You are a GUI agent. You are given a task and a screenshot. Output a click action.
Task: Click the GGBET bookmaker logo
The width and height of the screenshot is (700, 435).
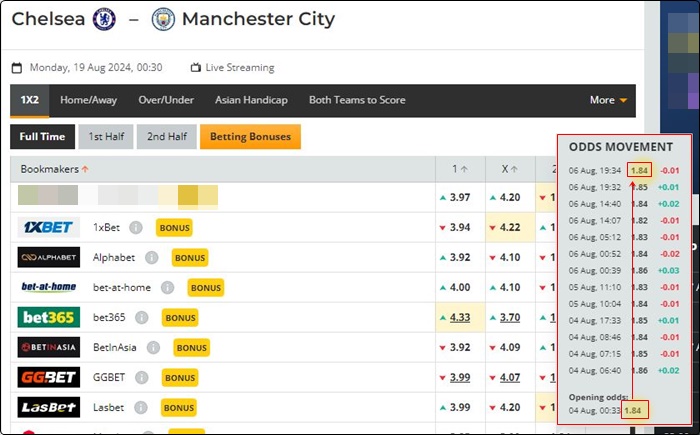click(x=49, y=377)
